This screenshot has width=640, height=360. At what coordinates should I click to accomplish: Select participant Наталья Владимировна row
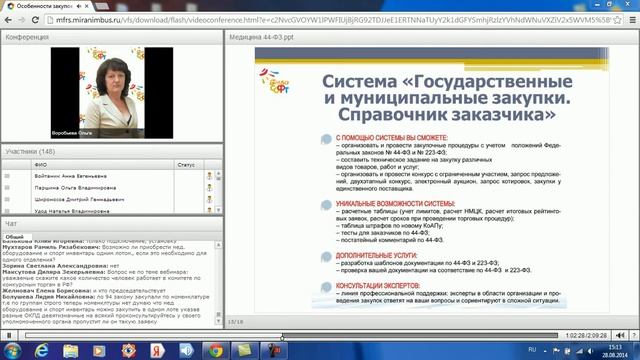(108, 211)
